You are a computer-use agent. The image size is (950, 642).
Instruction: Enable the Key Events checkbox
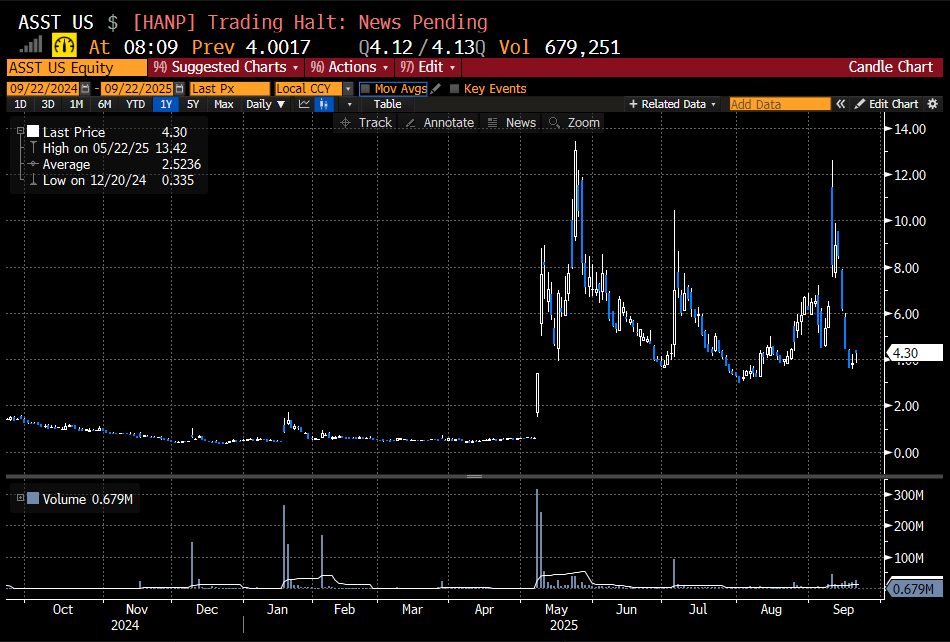pos(454,89)
